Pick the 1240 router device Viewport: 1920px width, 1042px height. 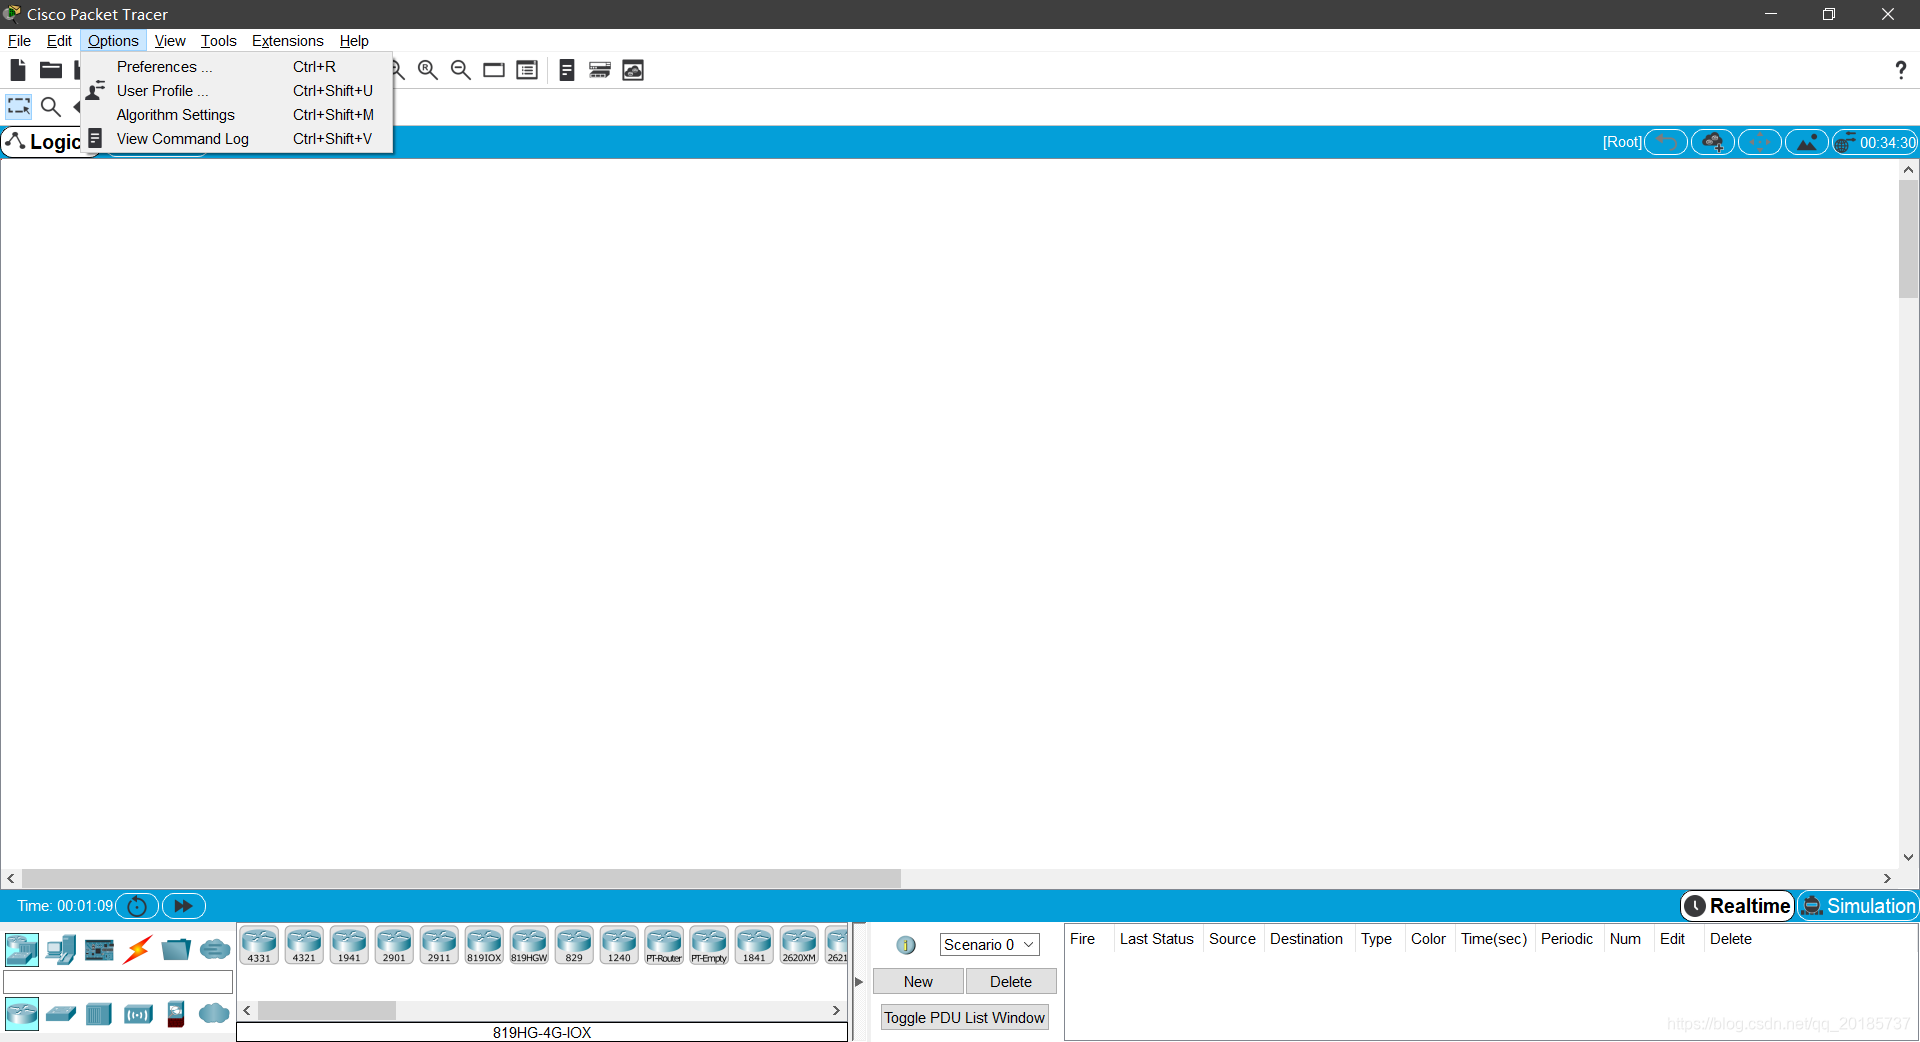(x=619, y=945)
